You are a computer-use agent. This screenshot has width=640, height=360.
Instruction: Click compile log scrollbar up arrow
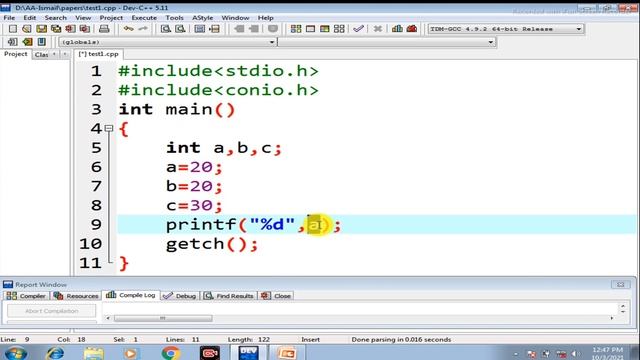click(623, 306)
